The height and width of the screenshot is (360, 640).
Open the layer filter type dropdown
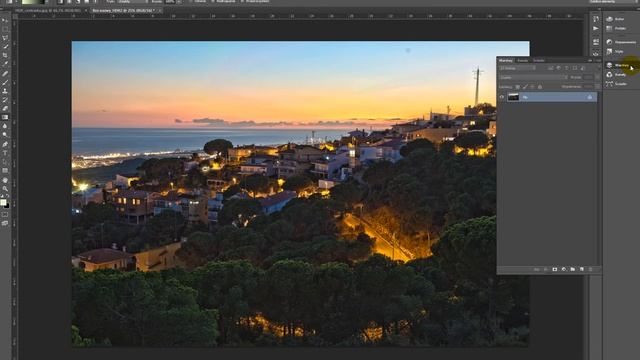coord(517,68)
